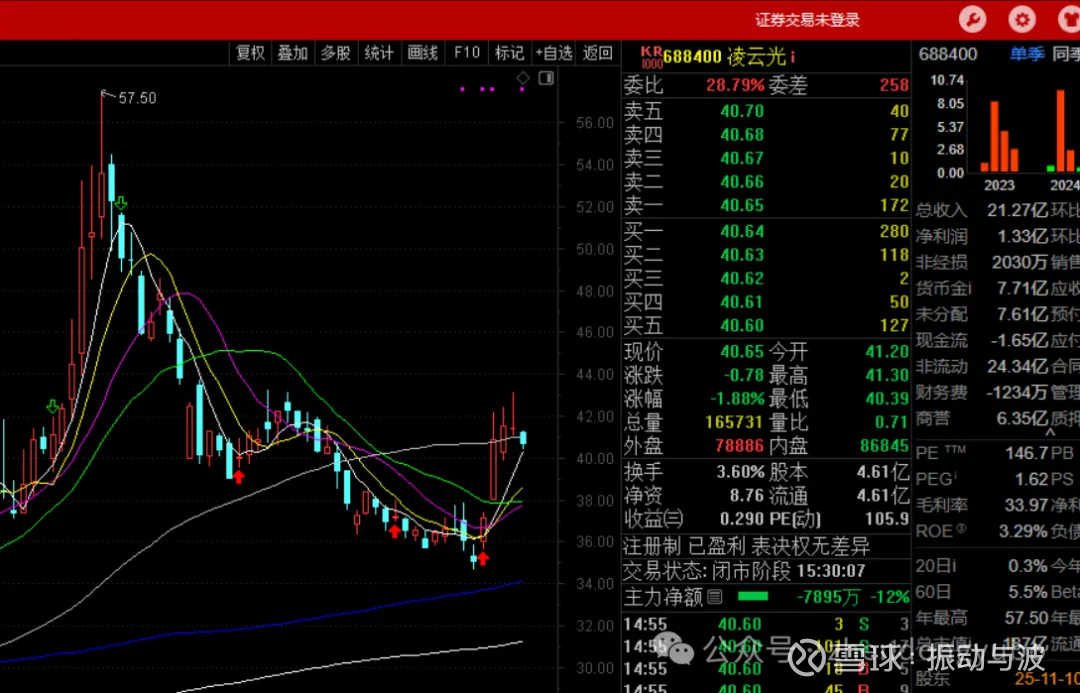The image size is (1080, 693).
Task: Click the KR 1000 badge icon
Action: [651, 57]
